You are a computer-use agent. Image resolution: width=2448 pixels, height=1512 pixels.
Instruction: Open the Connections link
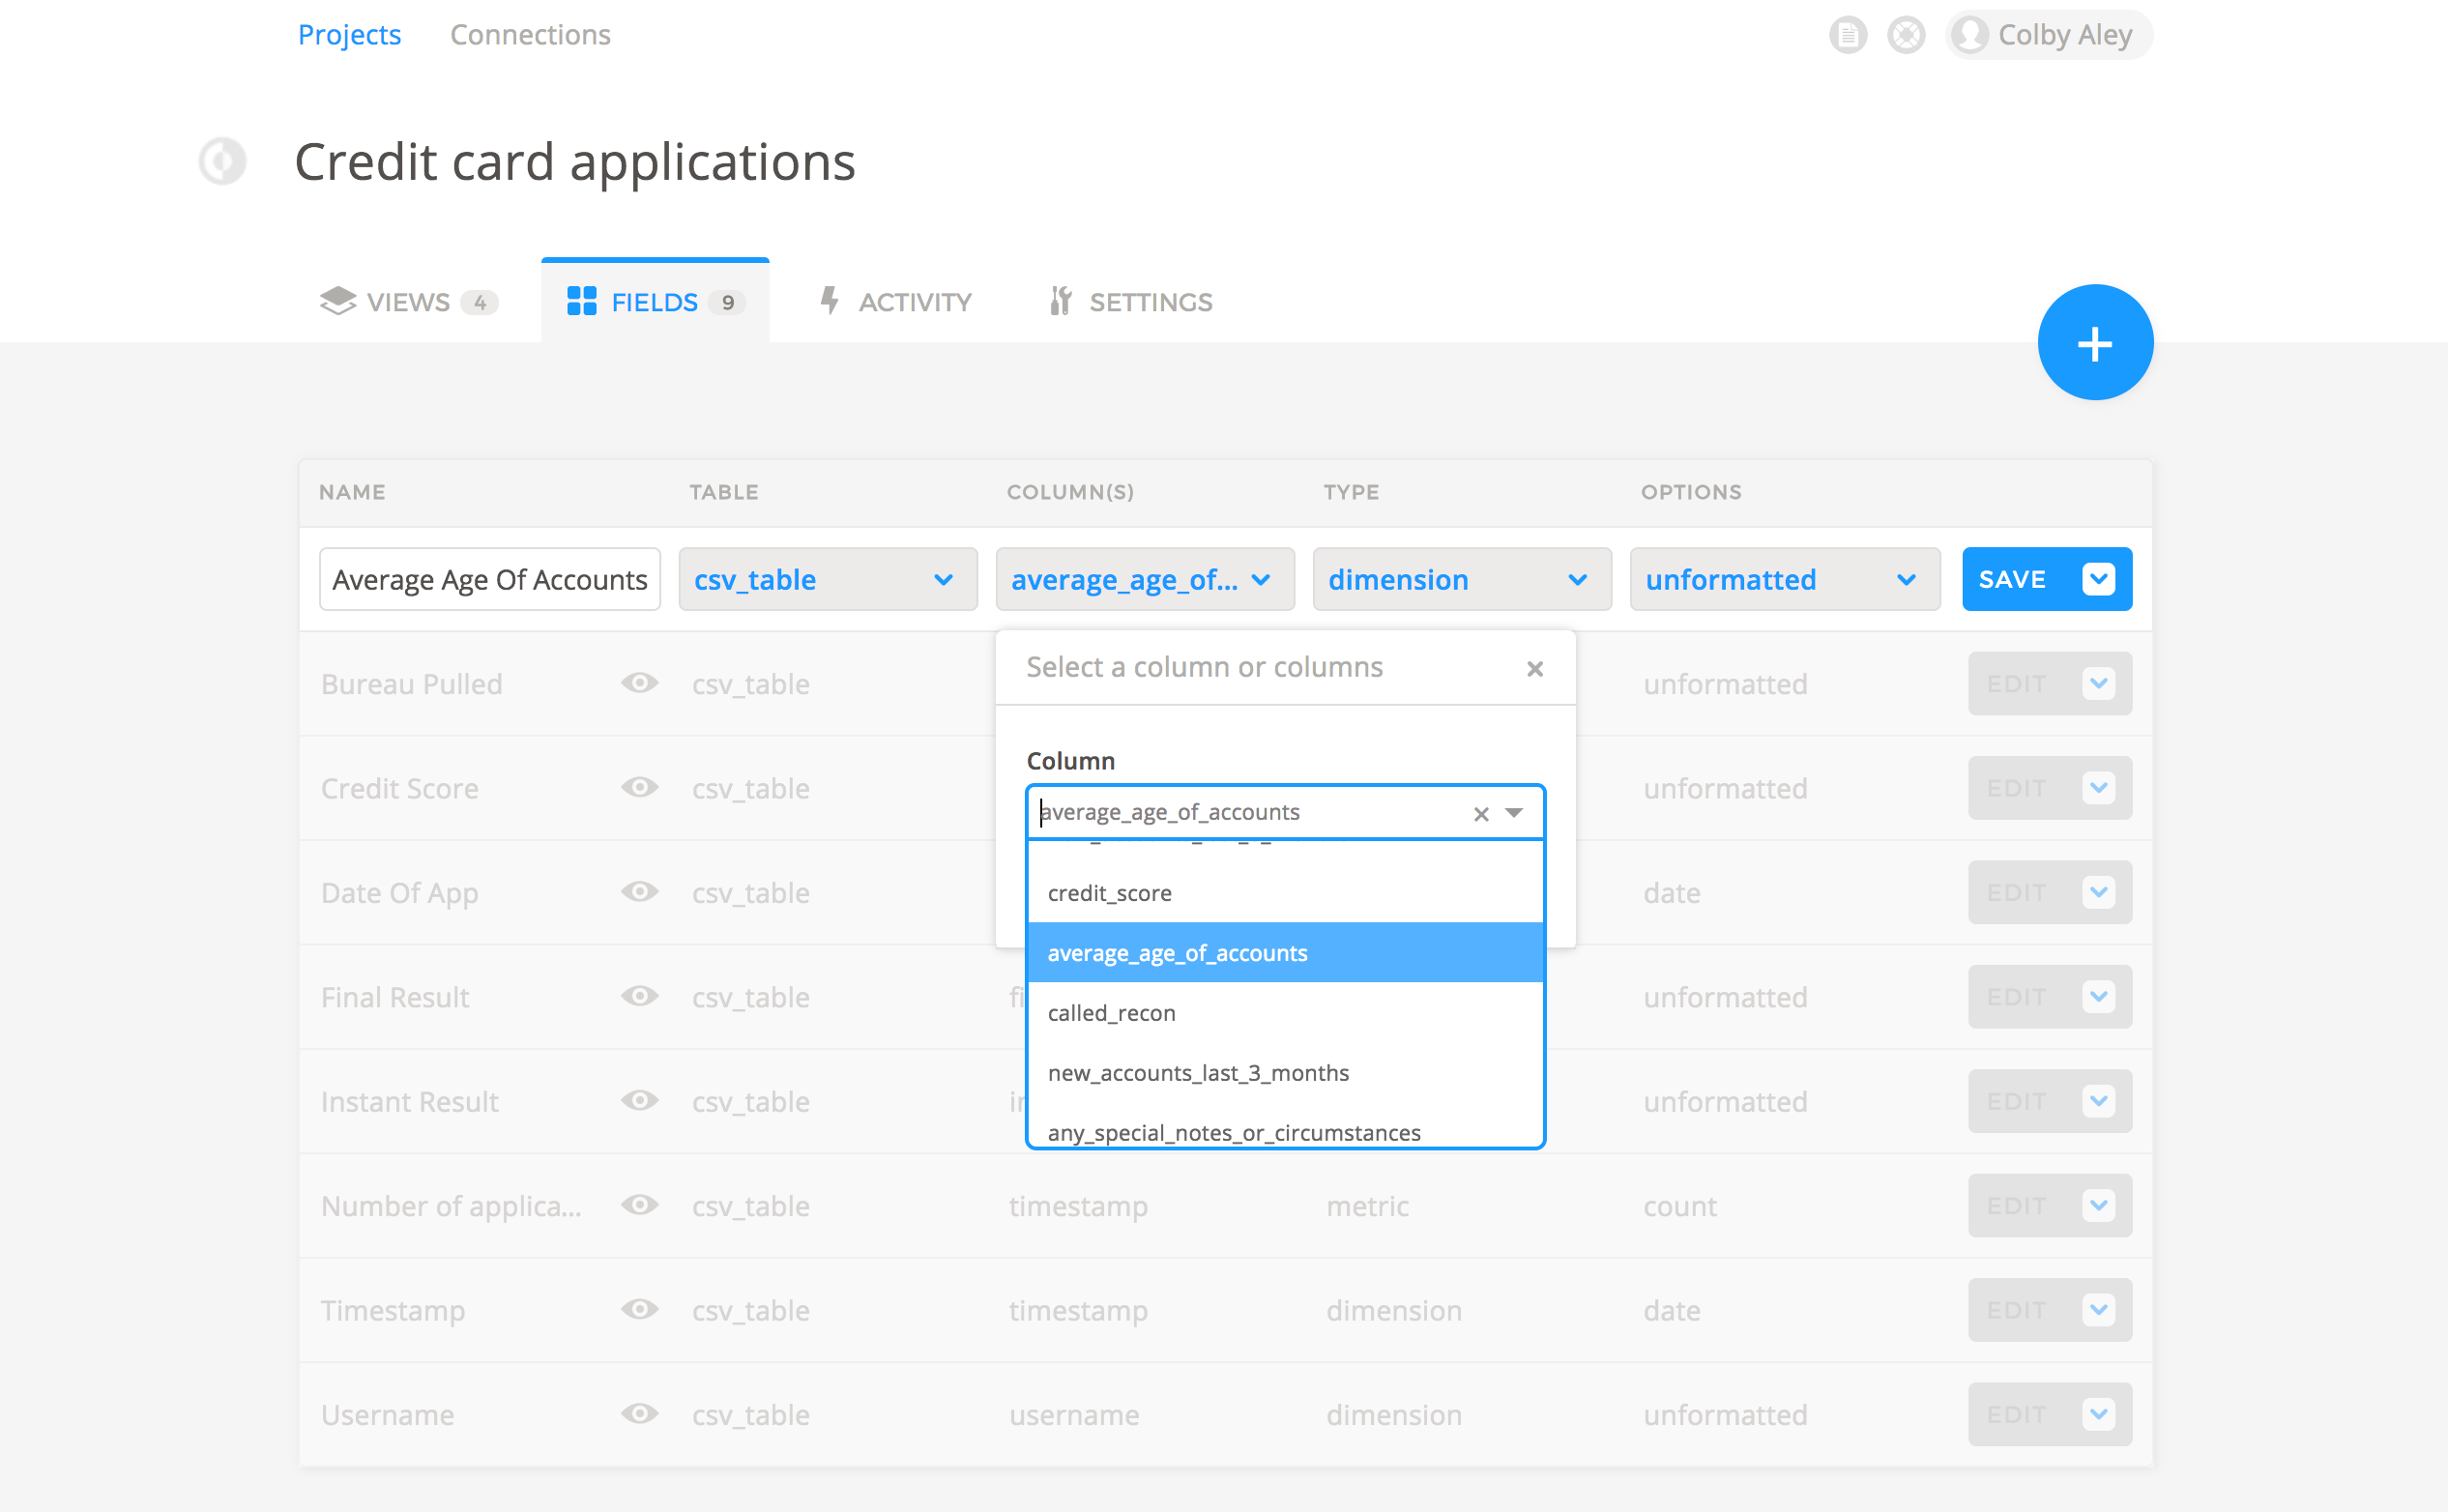tap(530, 35)
